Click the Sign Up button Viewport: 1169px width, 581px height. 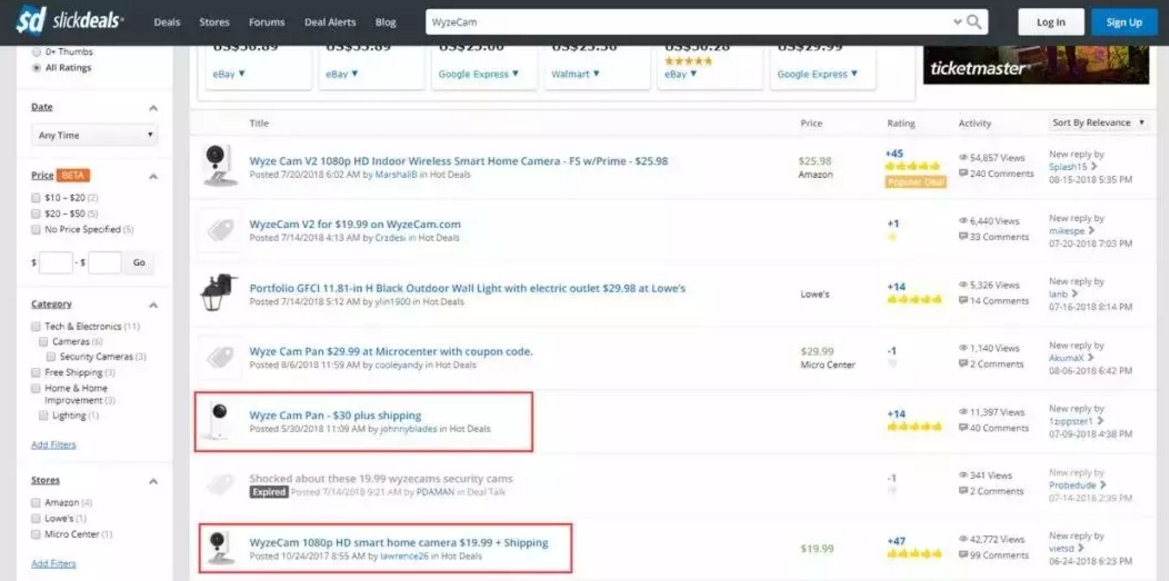1123,22
